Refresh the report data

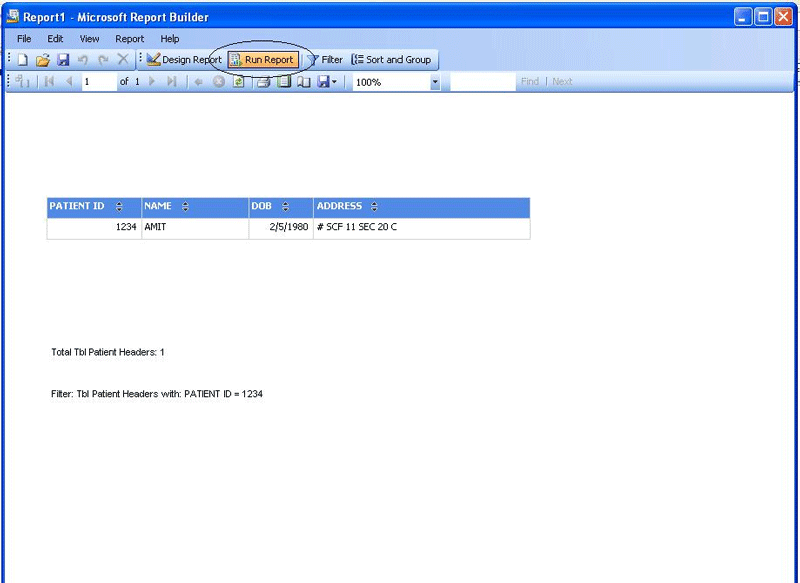[x=238, y=82]
